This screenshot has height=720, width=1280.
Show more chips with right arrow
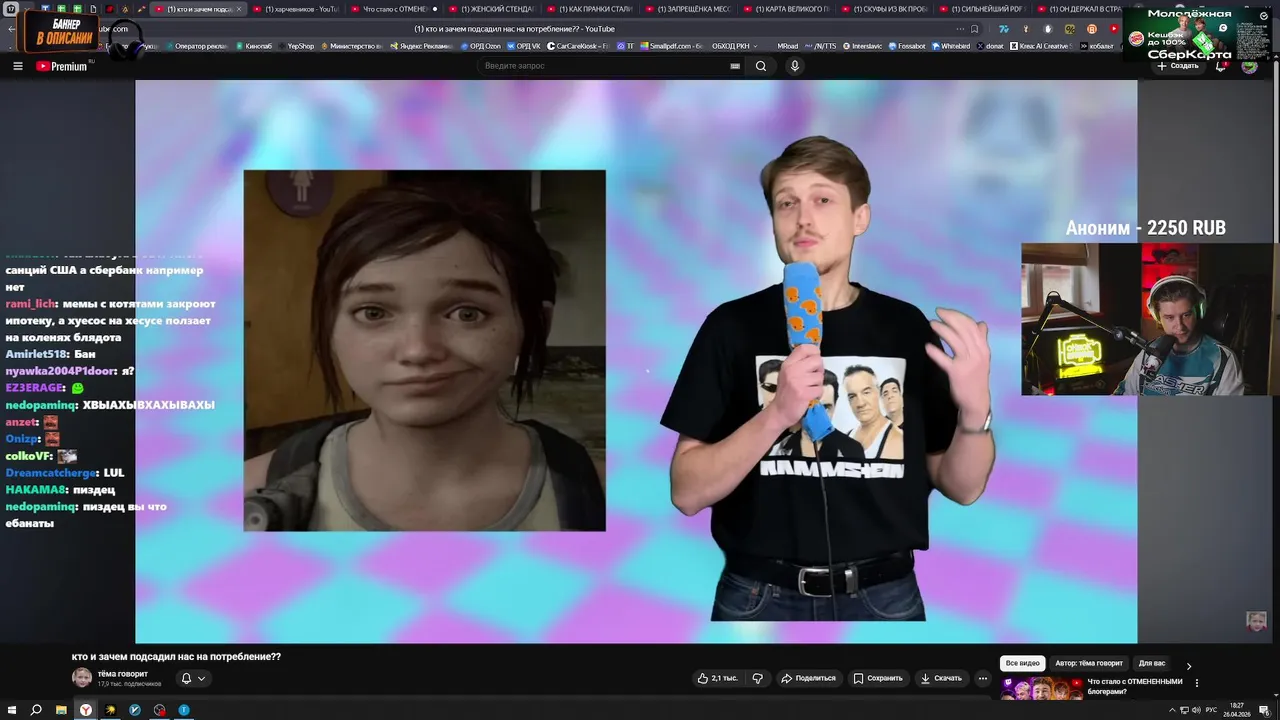point(1189,665)
